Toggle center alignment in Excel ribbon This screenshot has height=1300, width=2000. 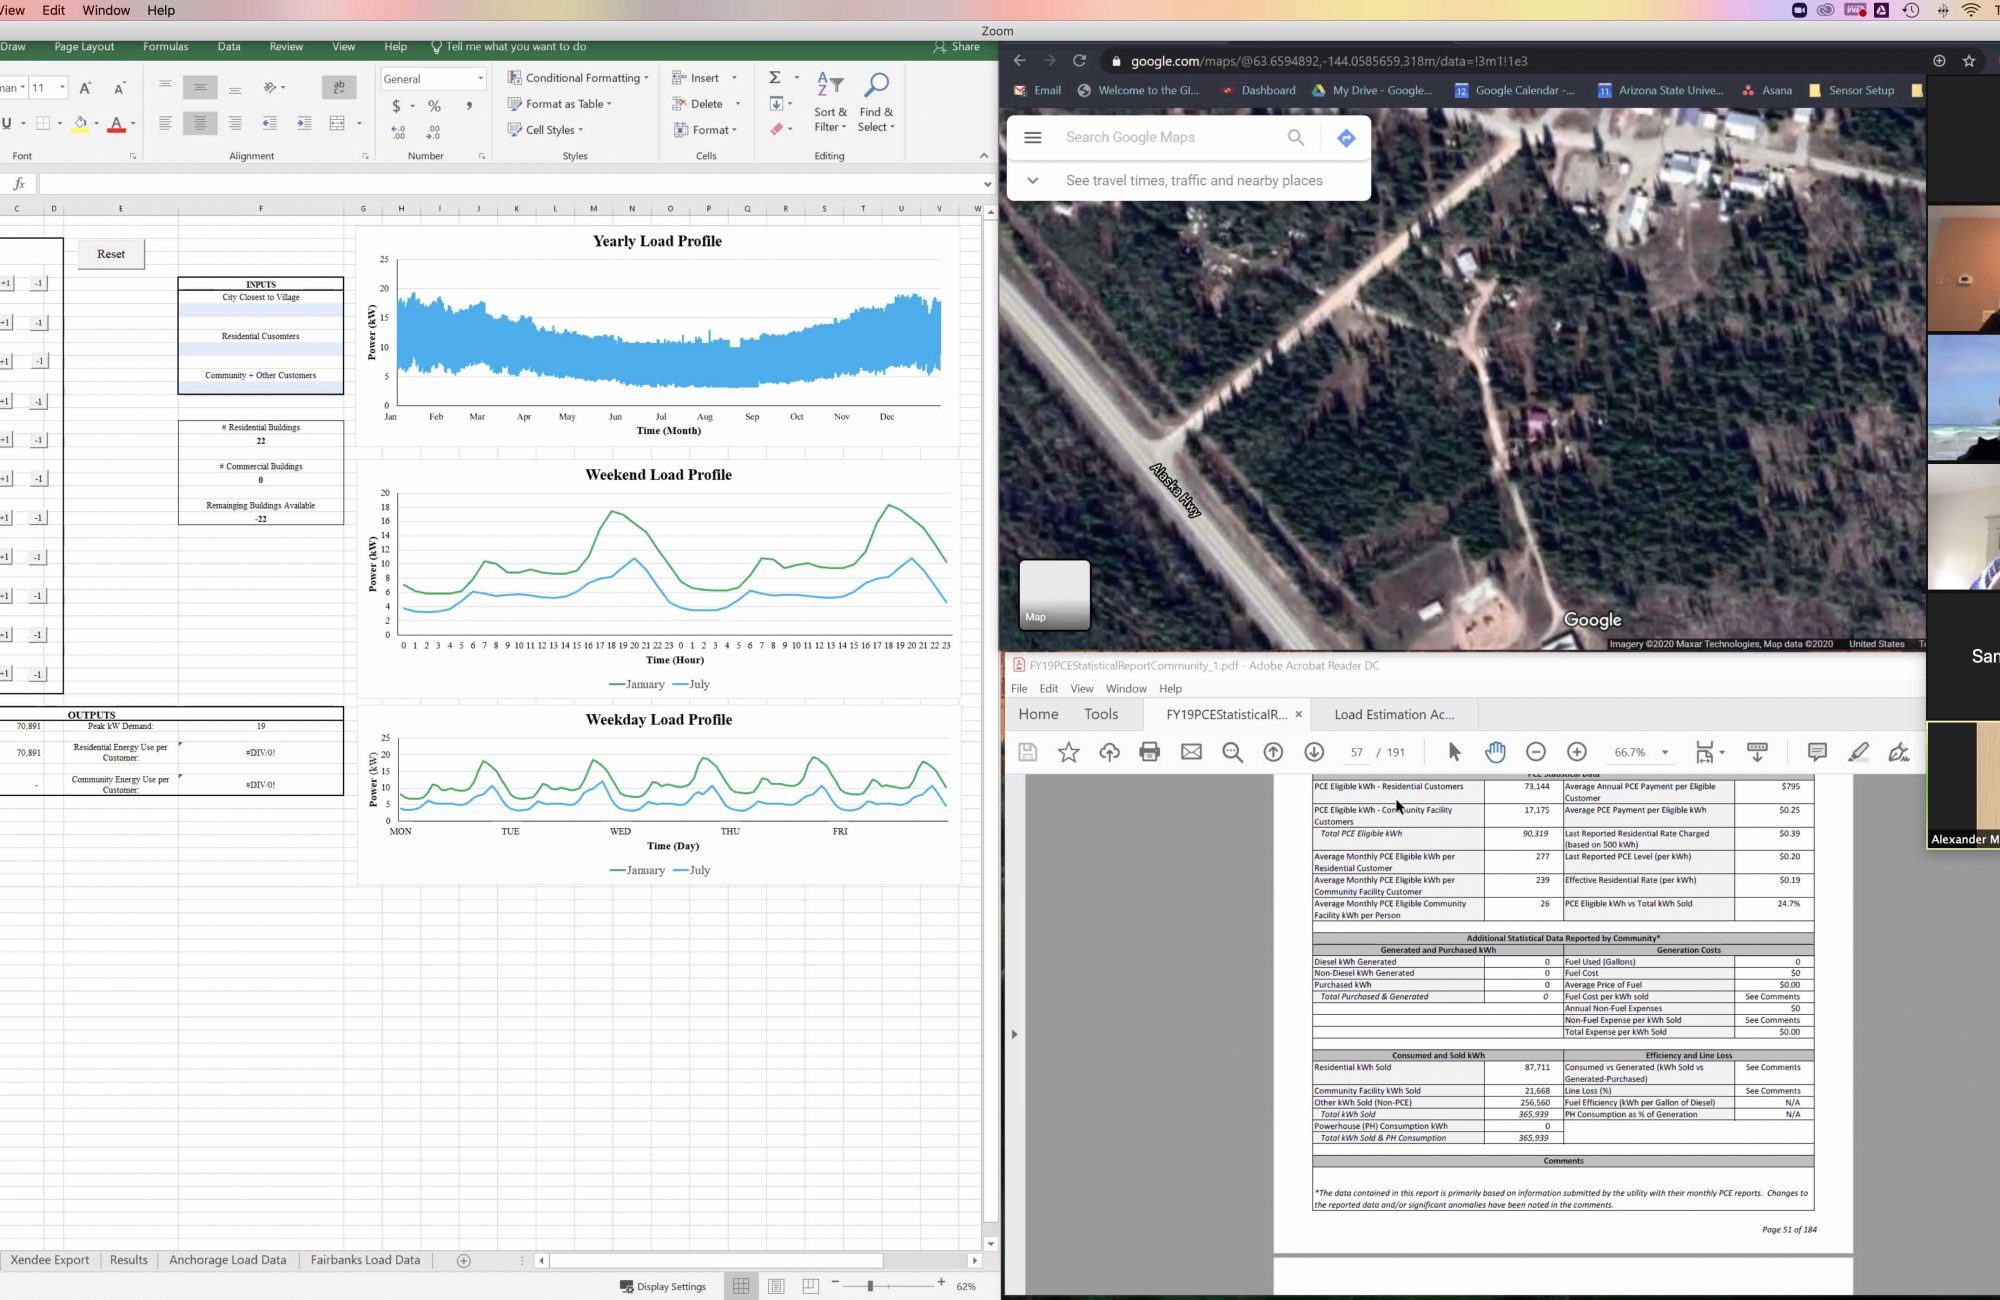click(200, 123)
